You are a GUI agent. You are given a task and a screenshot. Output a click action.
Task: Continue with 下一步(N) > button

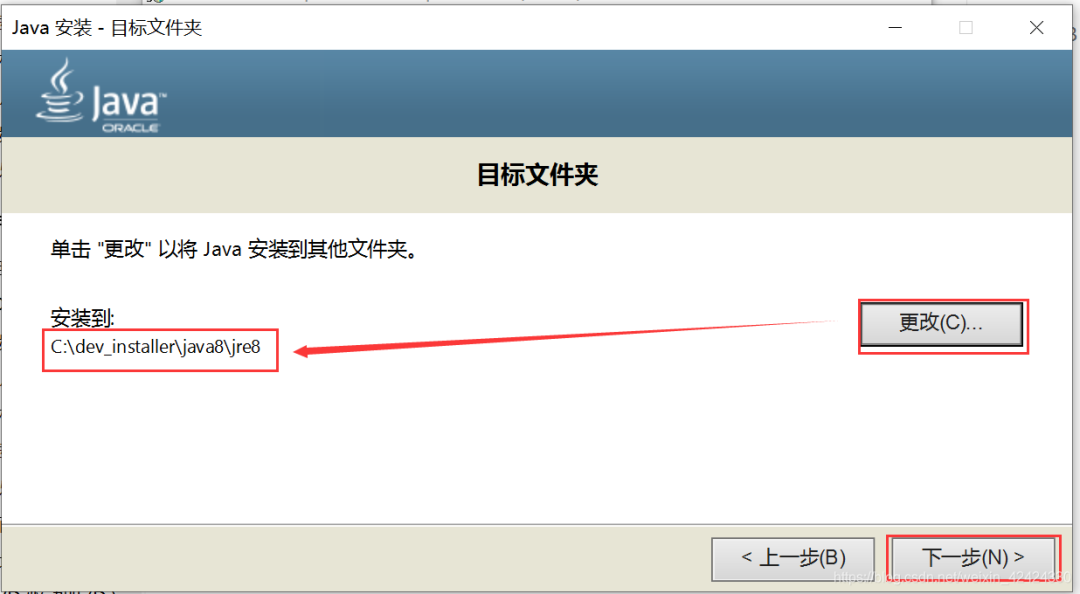coord(973,558)
